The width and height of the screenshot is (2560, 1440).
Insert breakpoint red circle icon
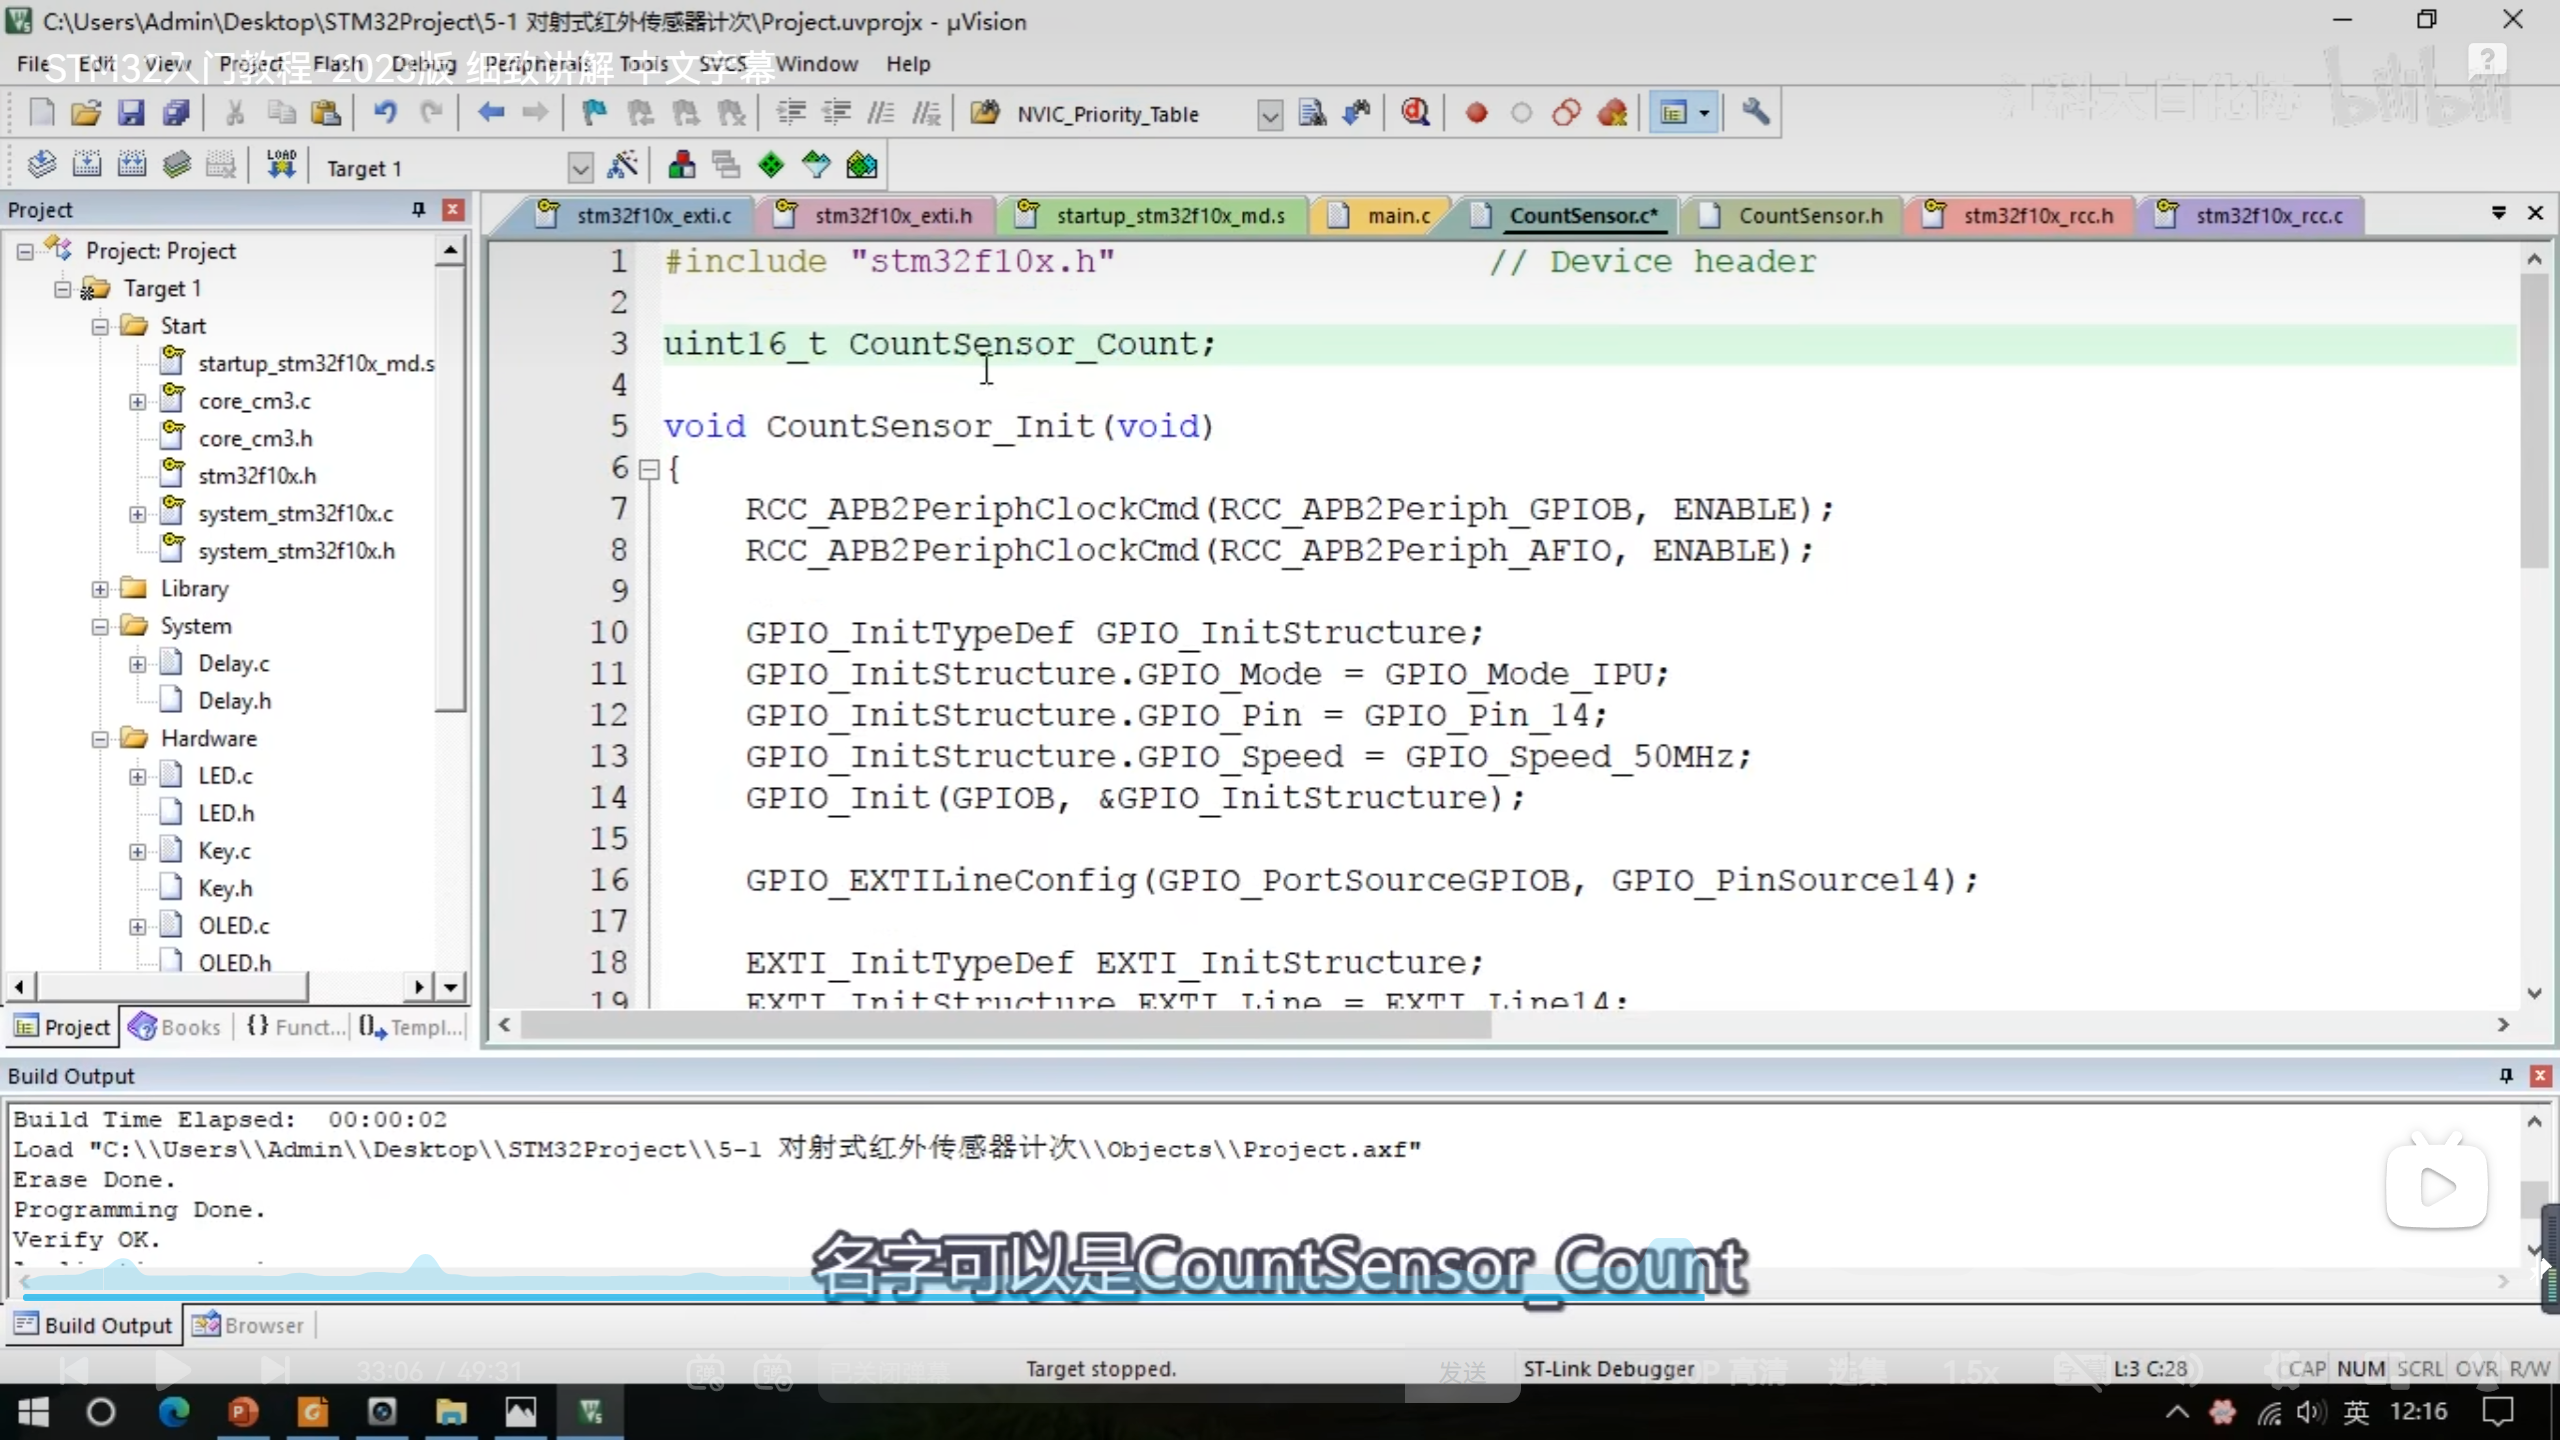(1476, 113)
